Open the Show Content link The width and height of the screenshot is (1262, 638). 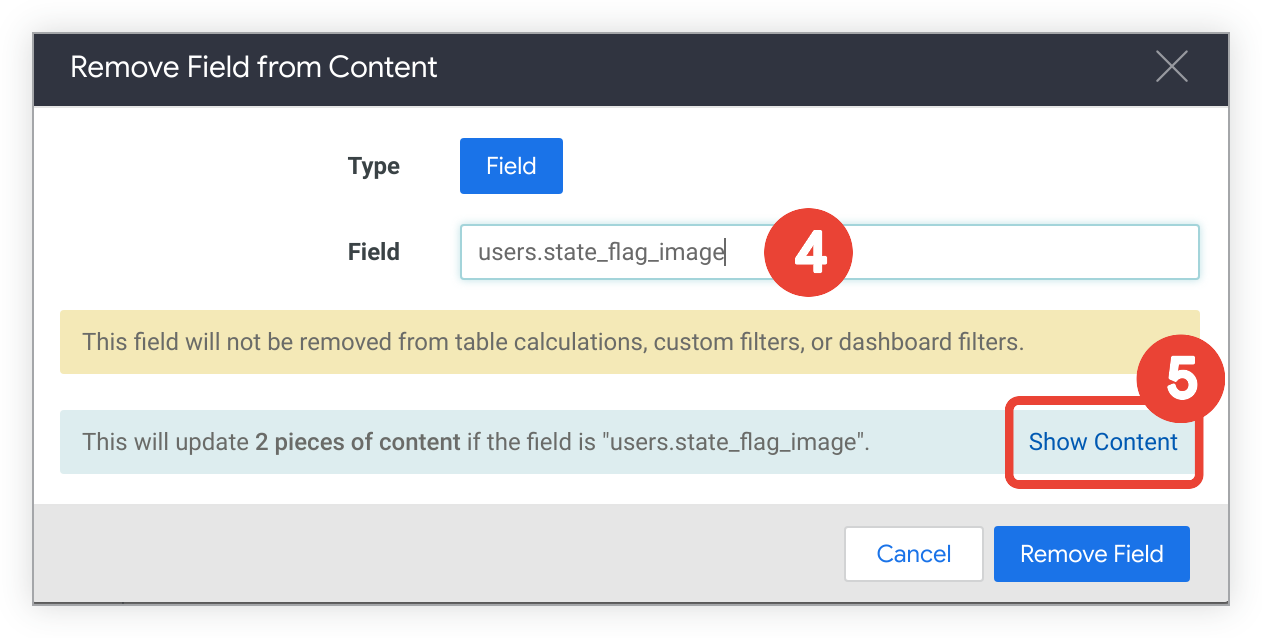1103,442
